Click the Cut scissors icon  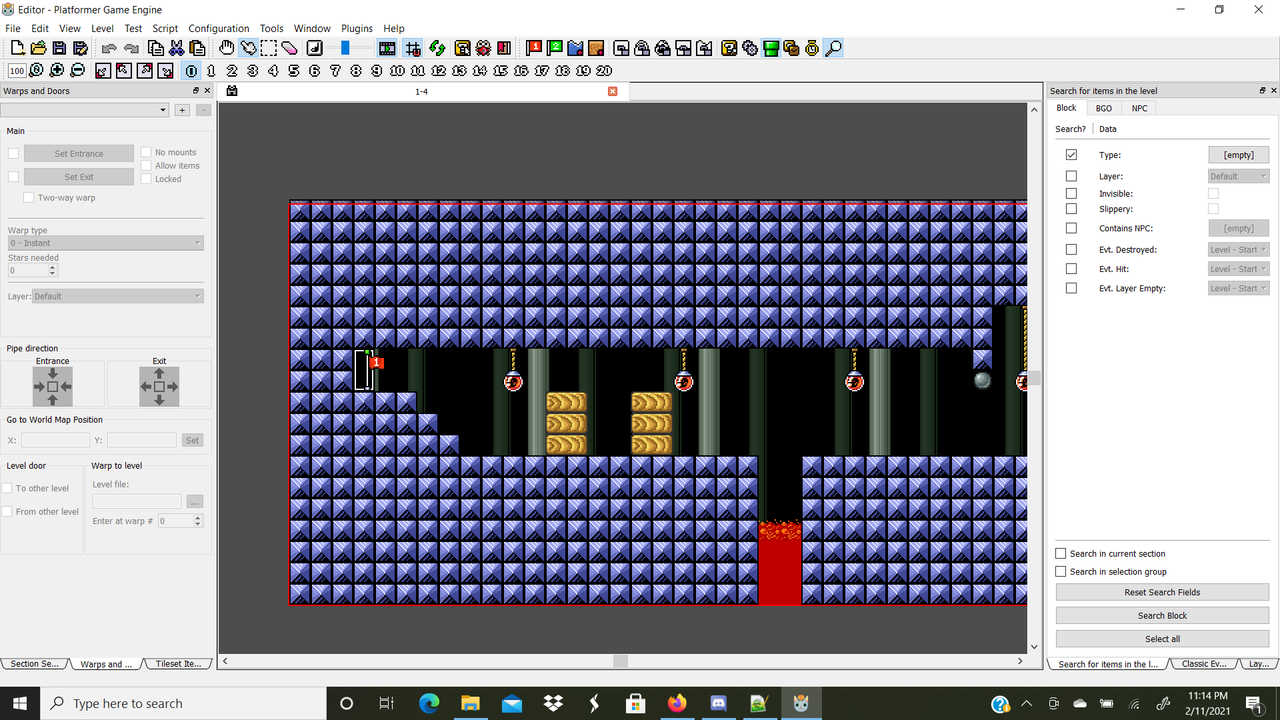pos(176,47)
